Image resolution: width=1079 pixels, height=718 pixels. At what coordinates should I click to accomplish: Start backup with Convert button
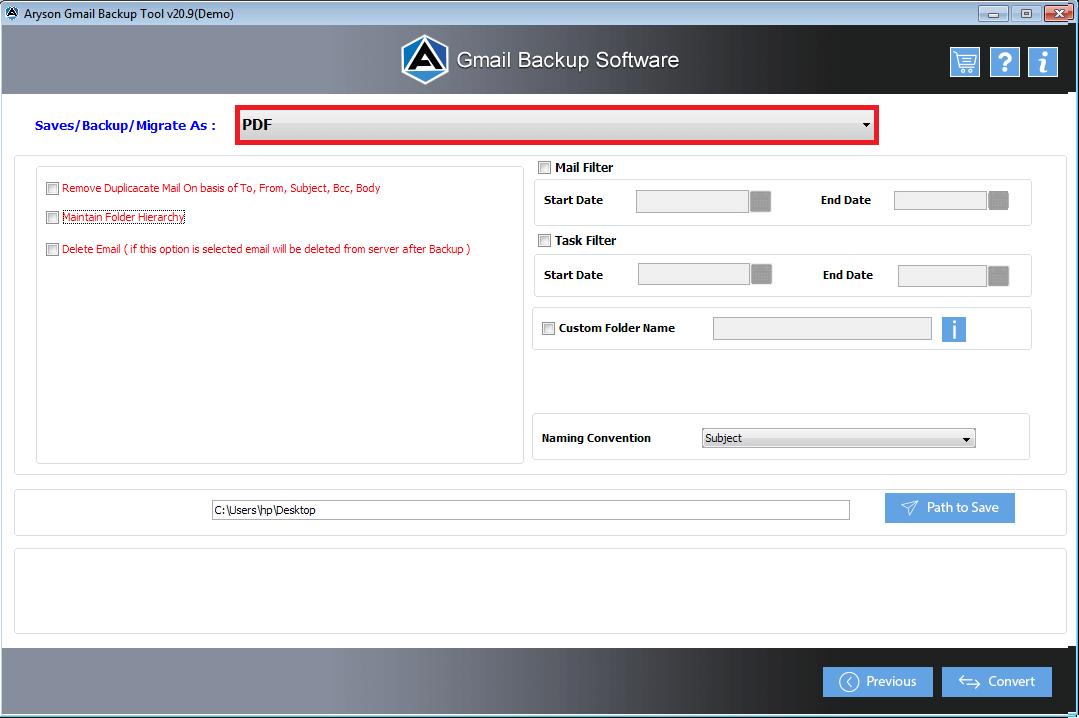click(x=996, y=682)
